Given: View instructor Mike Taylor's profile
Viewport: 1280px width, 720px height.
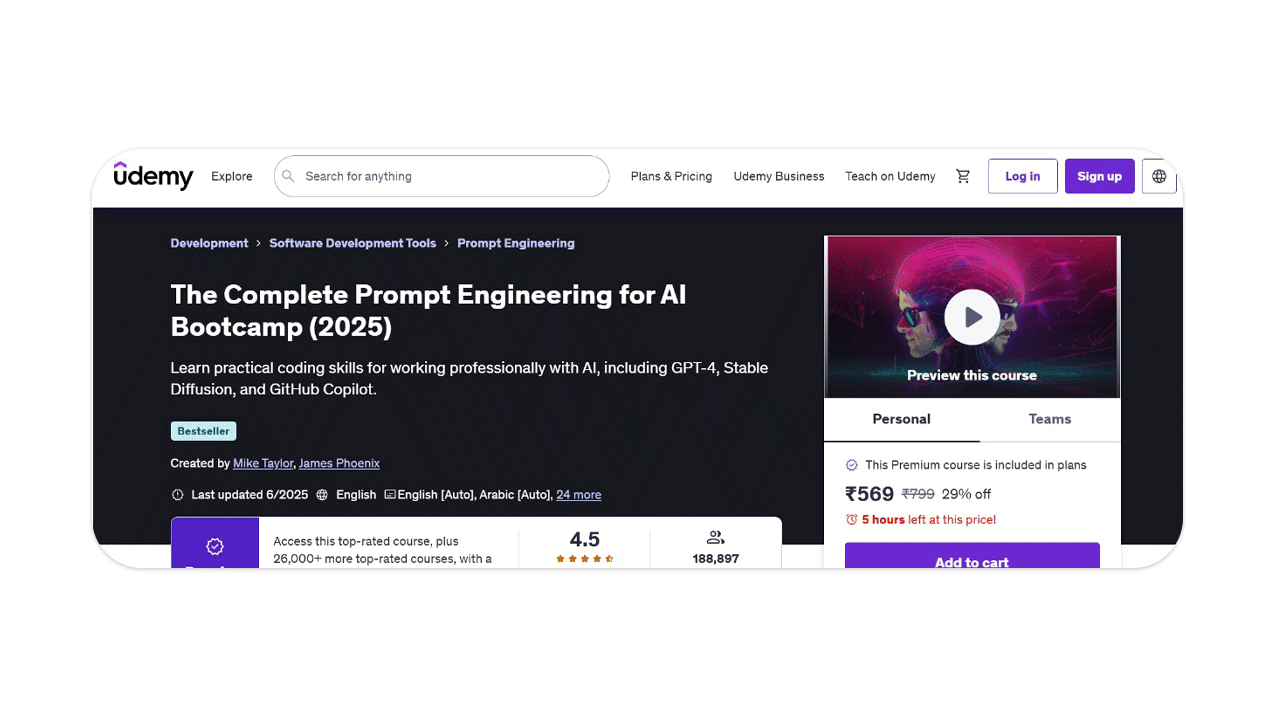Looking at the screenshot, I should 263,464.
